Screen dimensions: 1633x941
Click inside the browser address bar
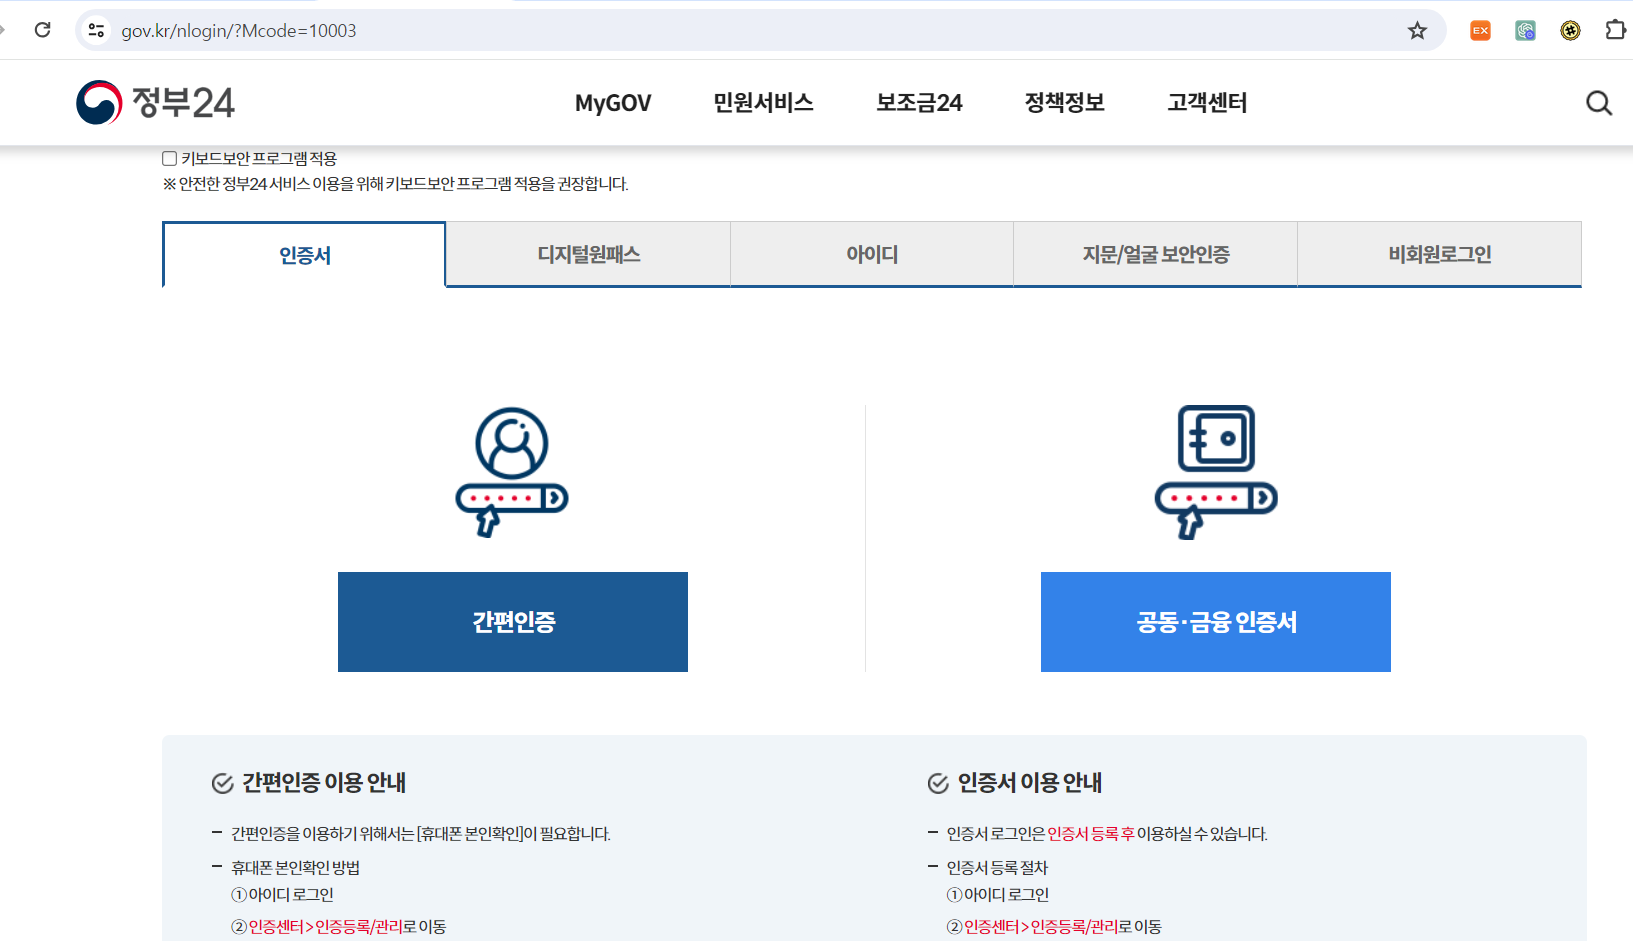pos(400,30)
